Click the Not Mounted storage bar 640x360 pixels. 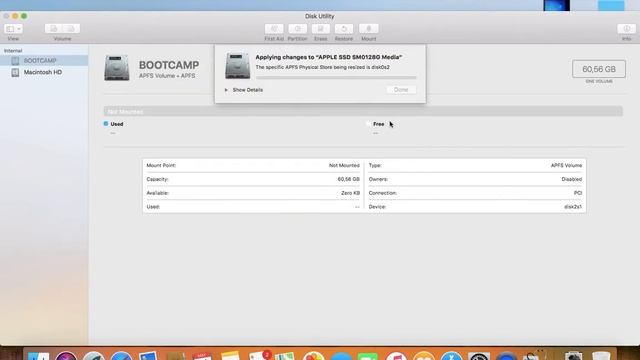pos(363,111)
